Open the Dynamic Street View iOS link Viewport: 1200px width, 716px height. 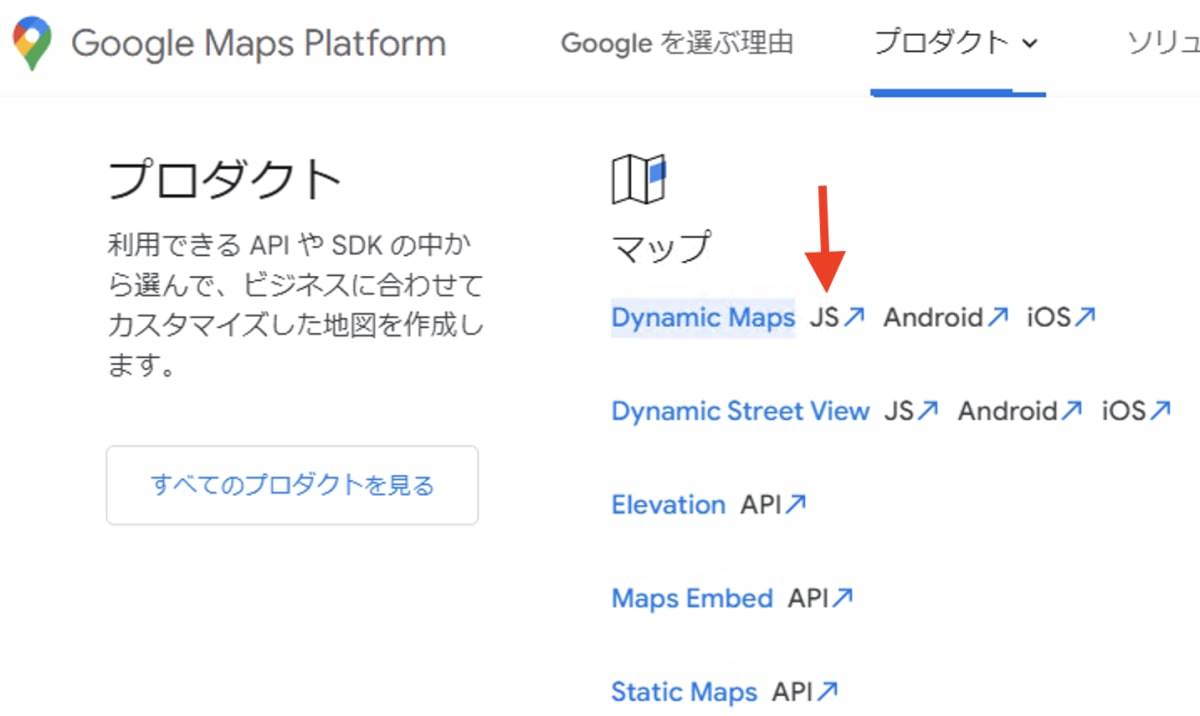1136,411
